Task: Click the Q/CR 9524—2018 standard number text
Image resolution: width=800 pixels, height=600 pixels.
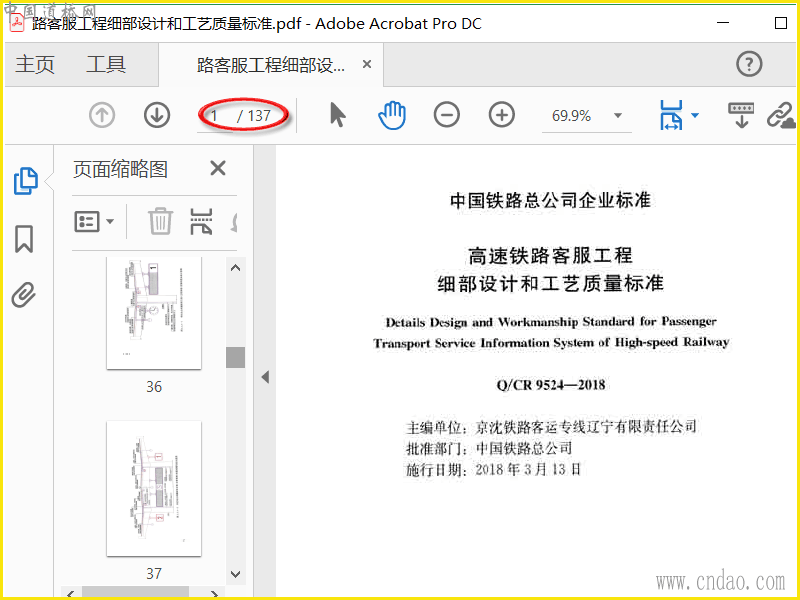Action: (551, 385)
